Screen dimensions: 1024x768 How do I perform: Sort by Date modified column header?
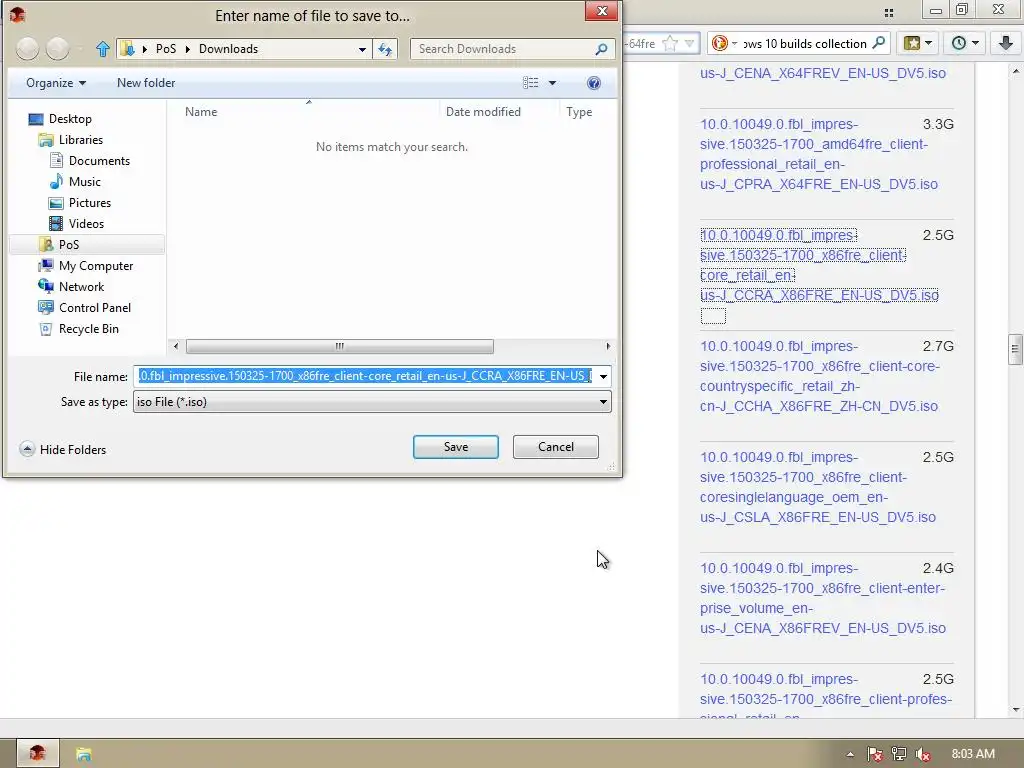pyautogui.click(x=483, y=112)
